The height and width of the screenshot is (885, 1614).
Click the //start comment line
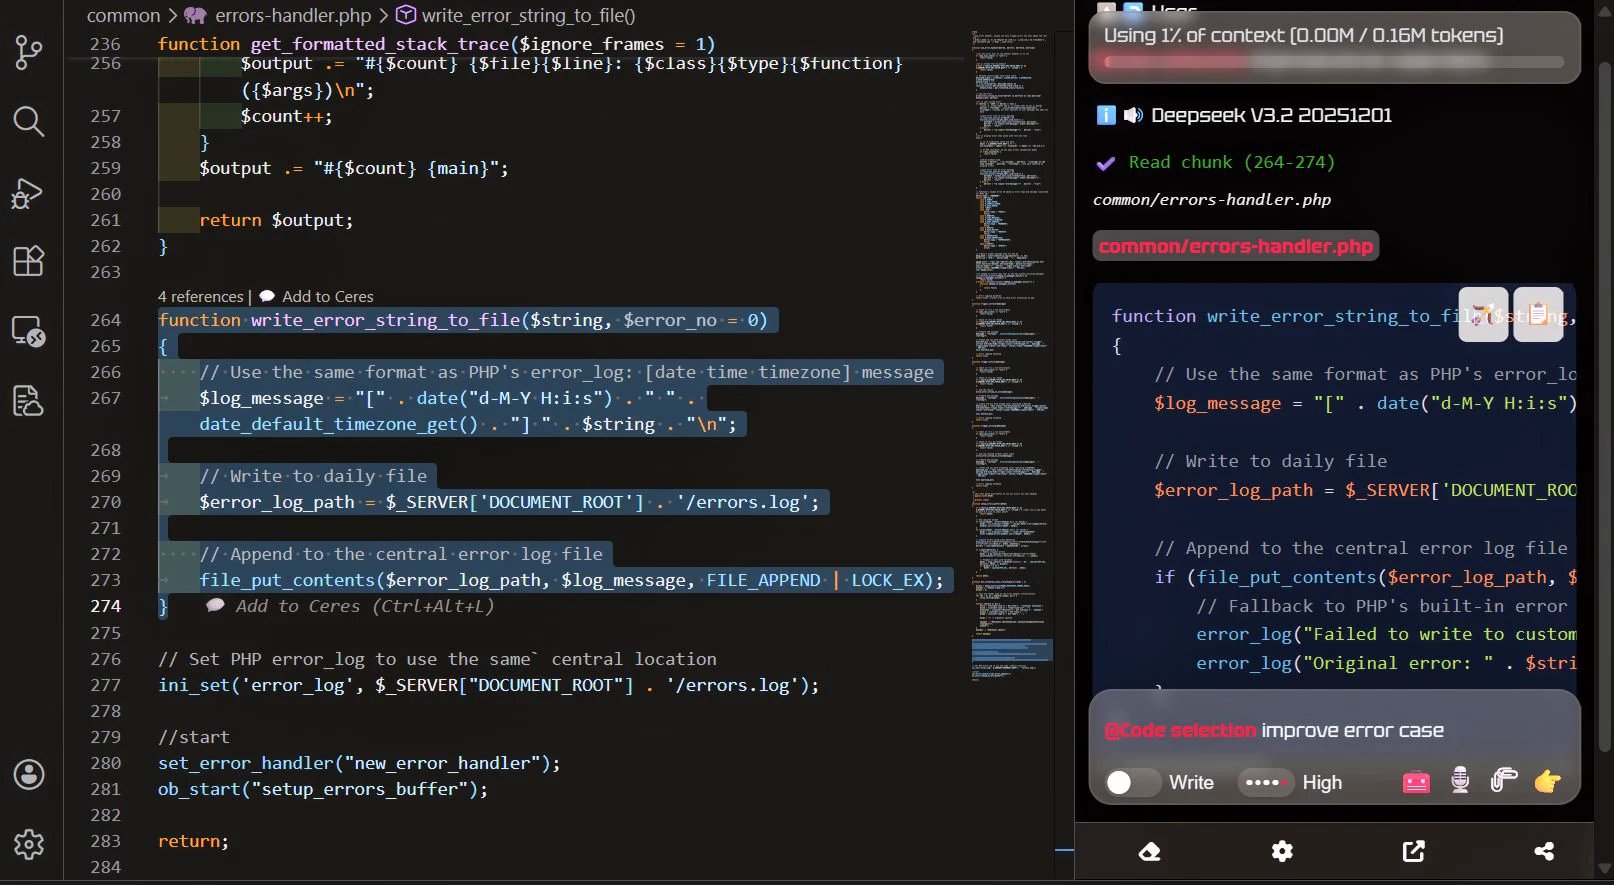[x=194, y=737]
